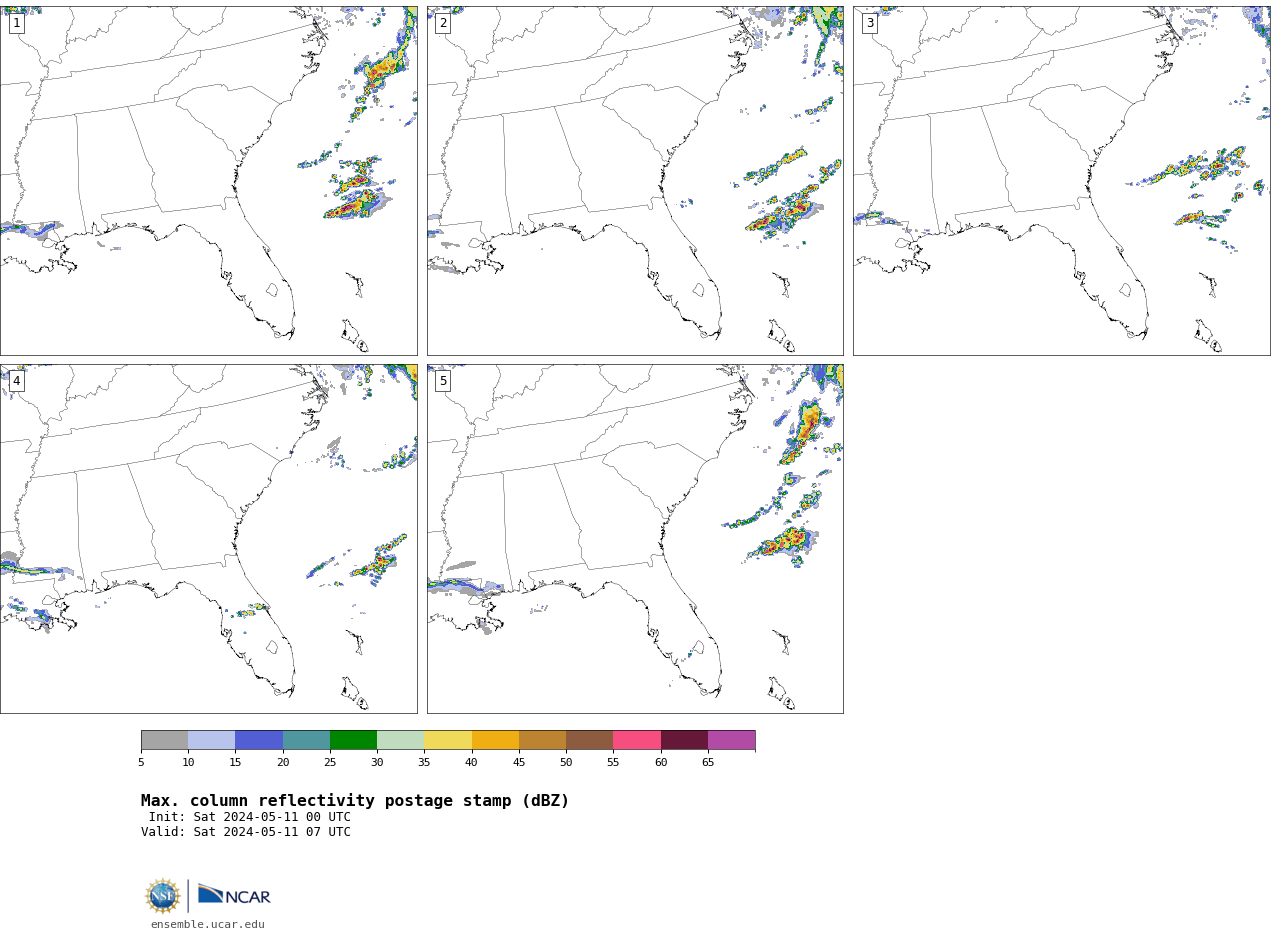Click the maroon 60-65 dBZ swatch
Image resolution: width=1280 pixels, height=936 pixels.
coord(684,740)
